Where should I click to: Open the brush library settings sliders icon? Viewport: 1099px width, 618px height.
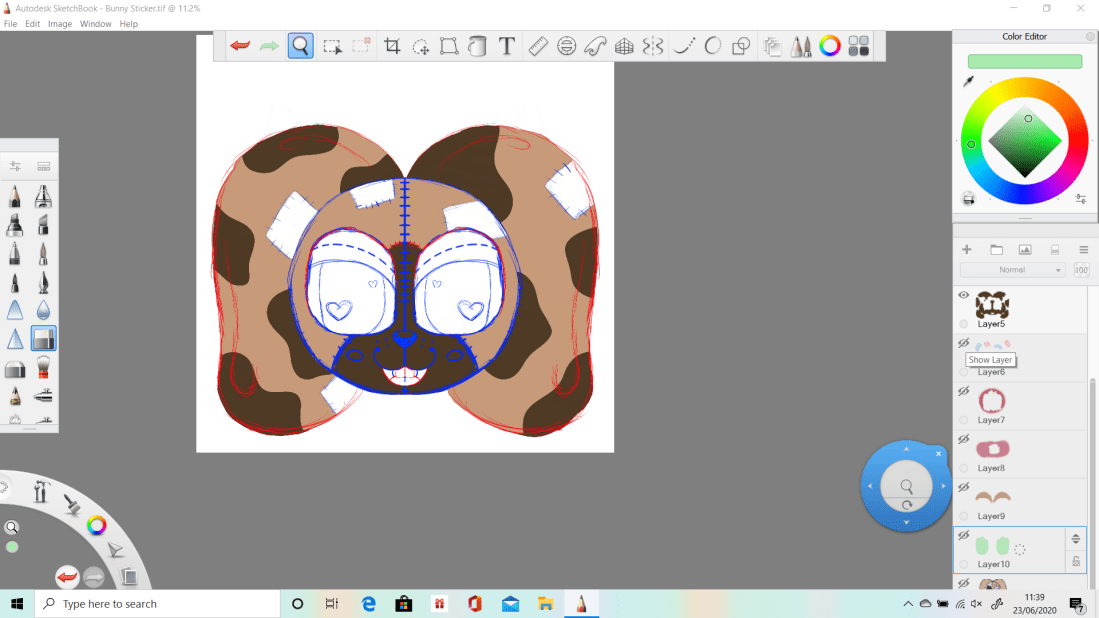click(15, 166)
